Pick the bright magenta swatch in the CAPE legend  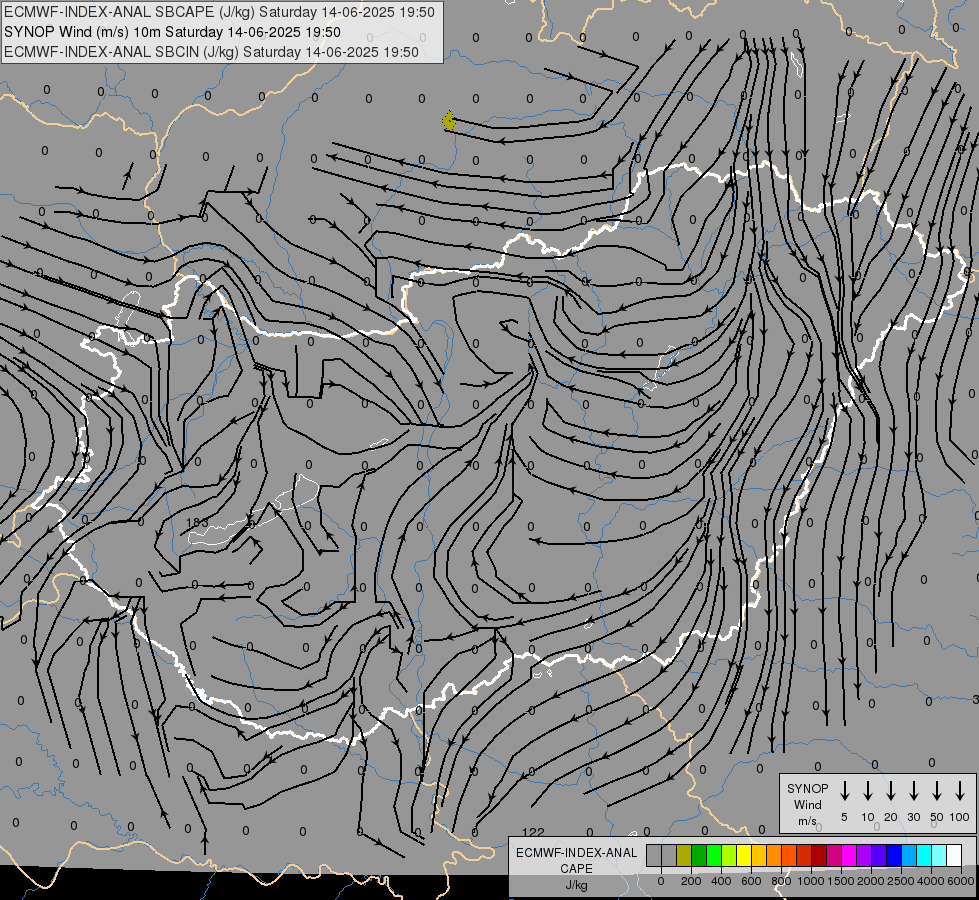click(x=849, y=855)
